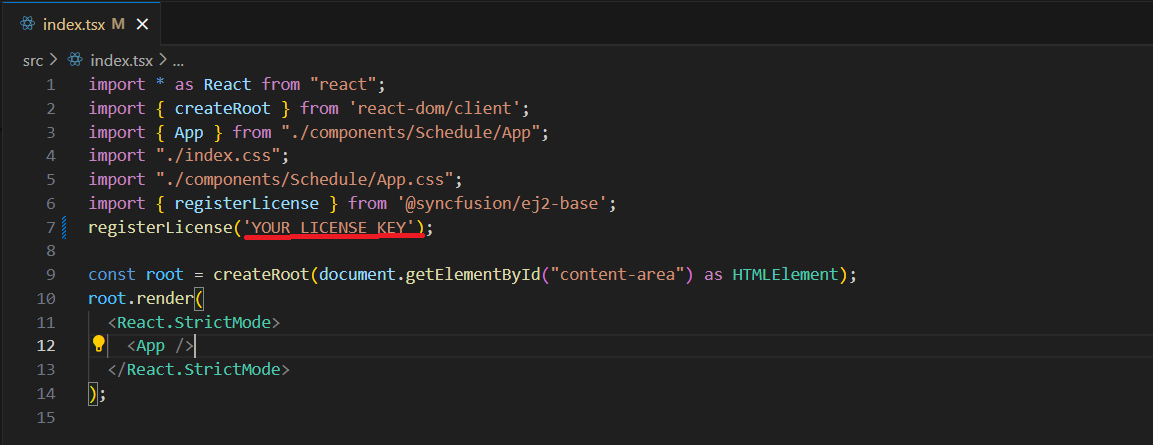The width and height of the screenshot is (1153, 445).
Task: Select the index.tsx tab
Action: [x=80, y=24]
